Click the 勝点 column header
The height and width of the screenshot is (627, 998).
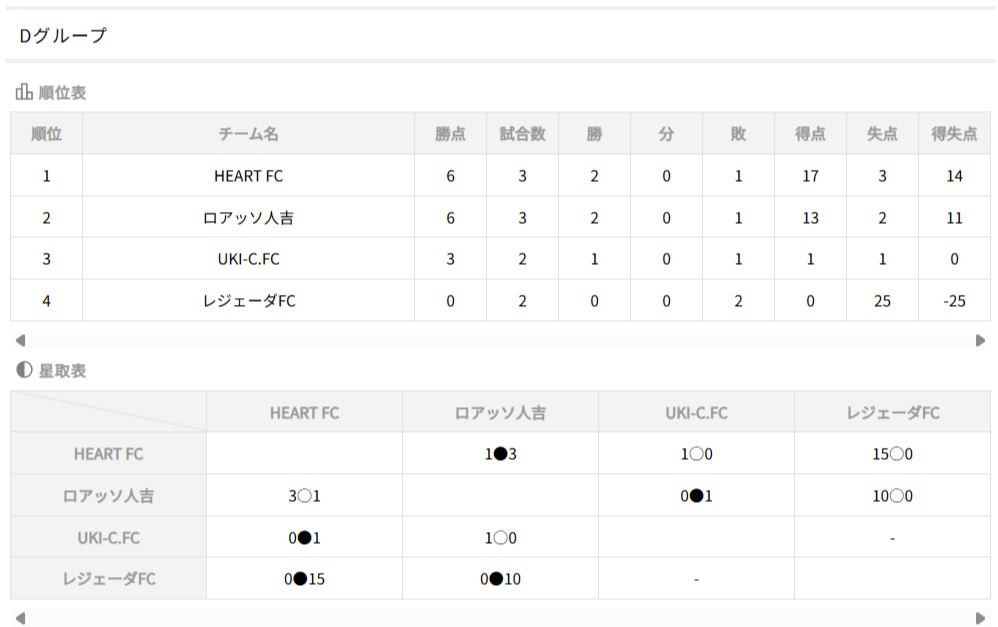[x=450, y=134]
